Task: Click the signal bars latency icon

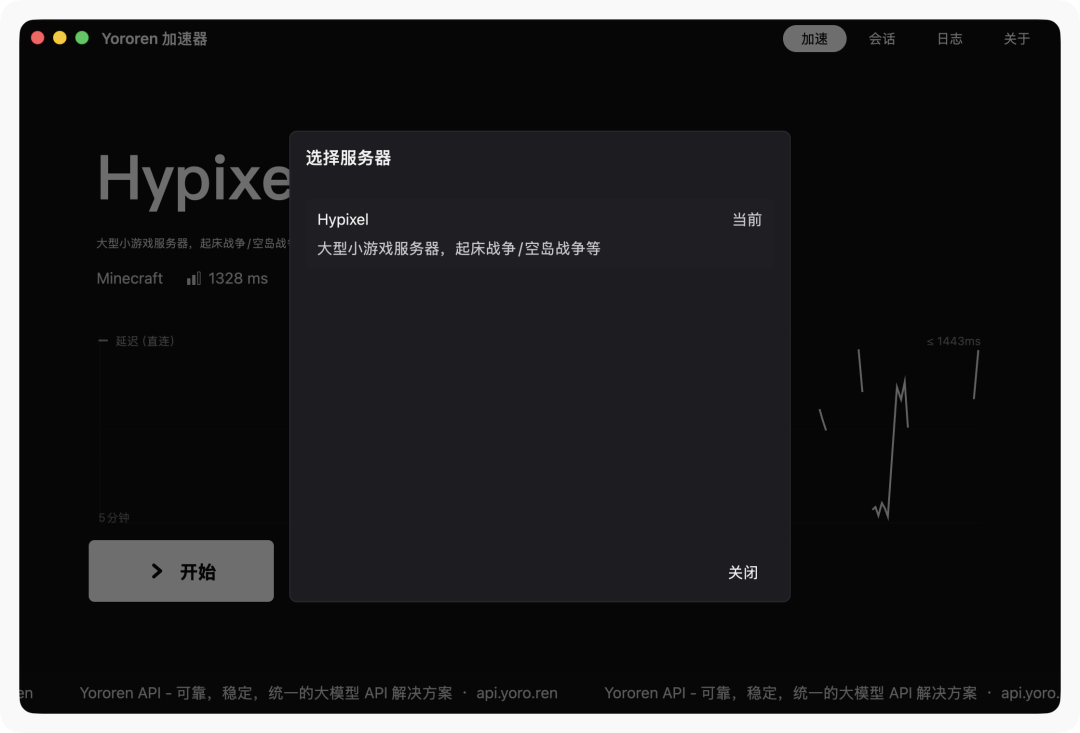Action: (x=194, y=278)
